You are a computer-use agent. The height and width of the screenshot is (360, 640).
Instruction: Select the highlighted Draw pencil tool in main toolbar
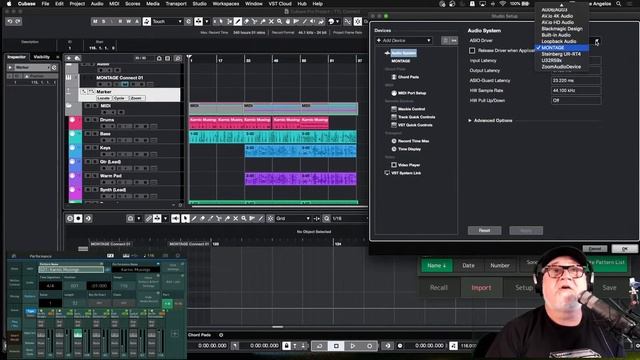point(238,21)
